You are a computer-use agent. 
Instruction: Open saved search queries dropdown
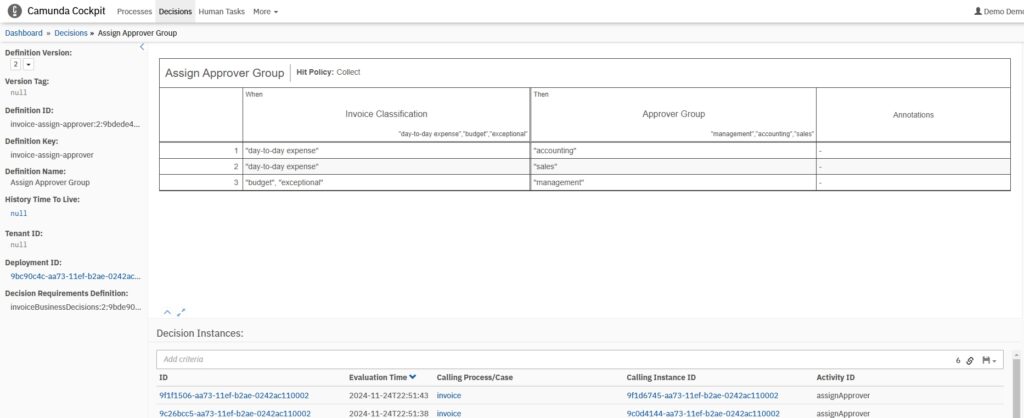tap(989, 361)
